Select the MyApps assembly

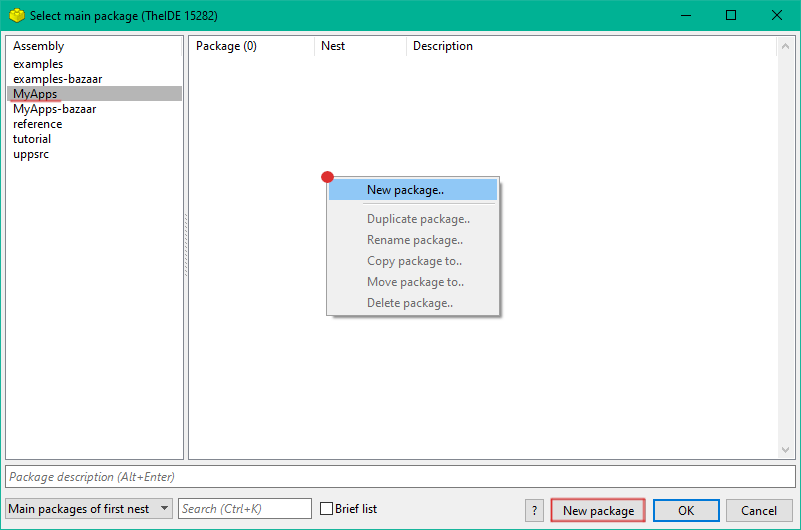[35, 94]
